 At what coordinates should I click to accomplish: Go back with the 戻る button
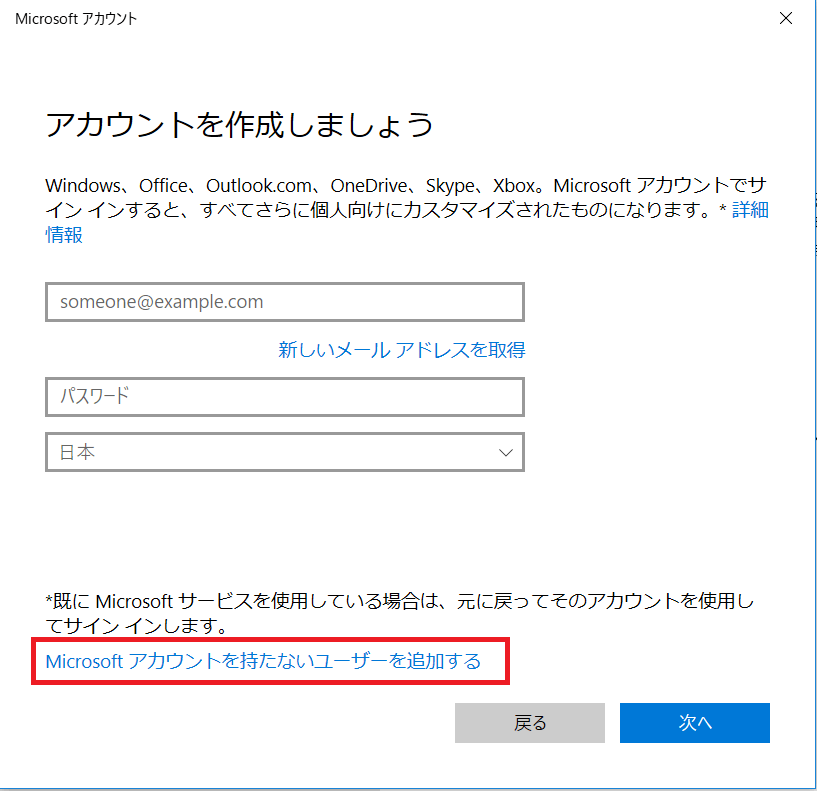pos(529,723)
